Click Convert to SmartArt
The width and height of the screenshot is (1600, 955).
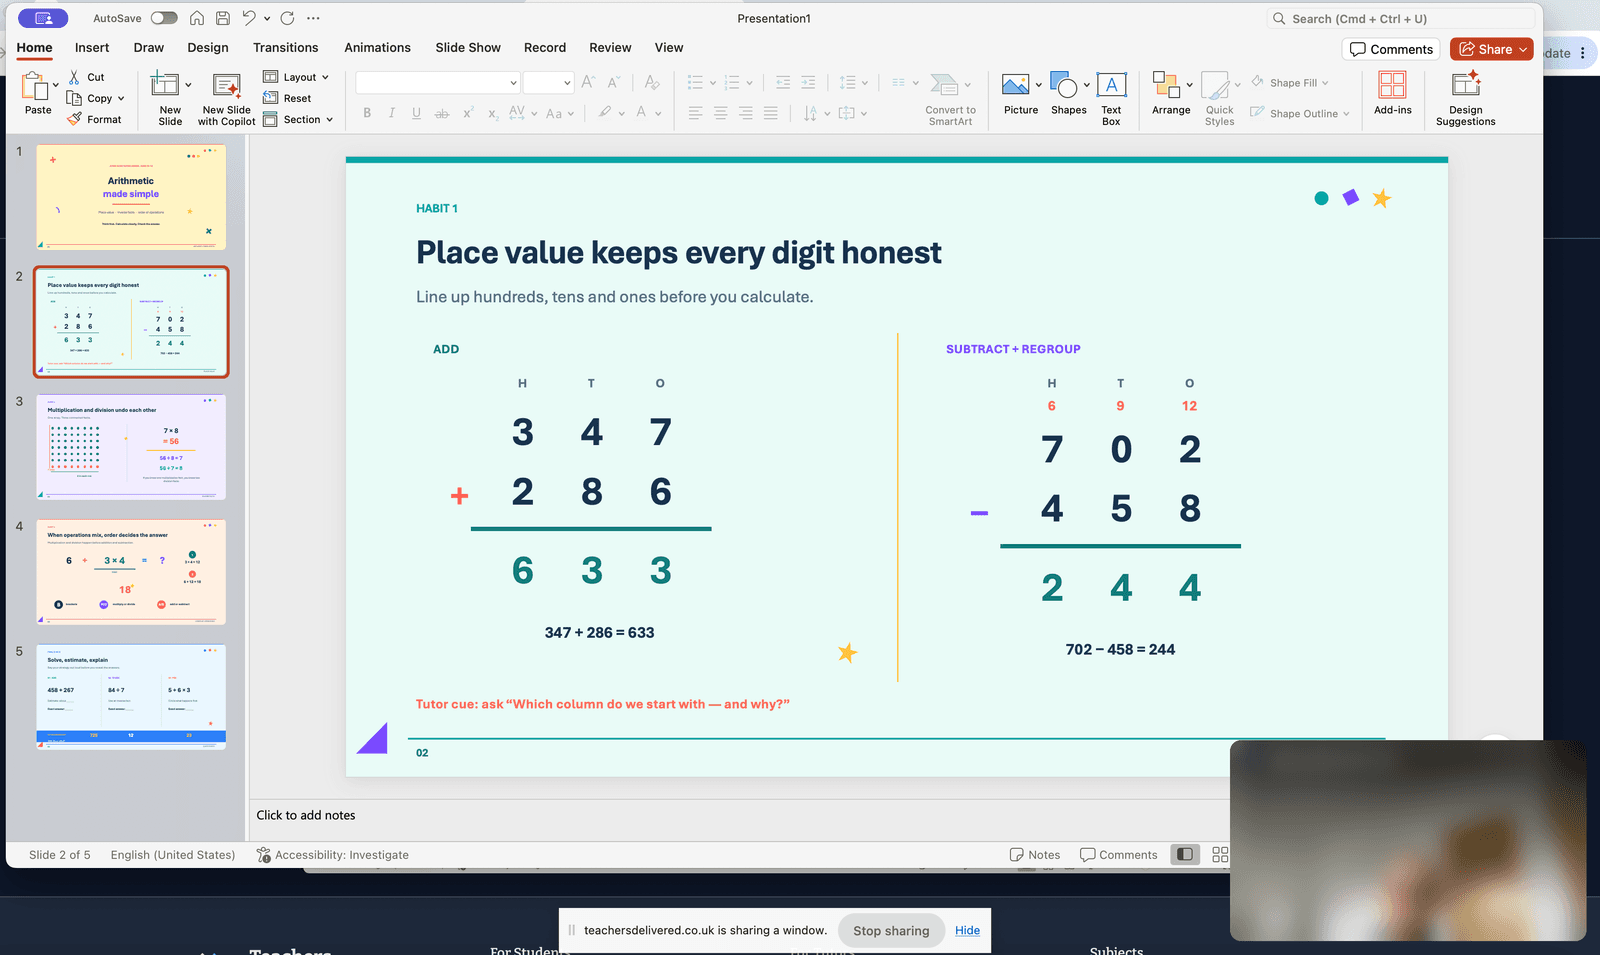point(950,99)
